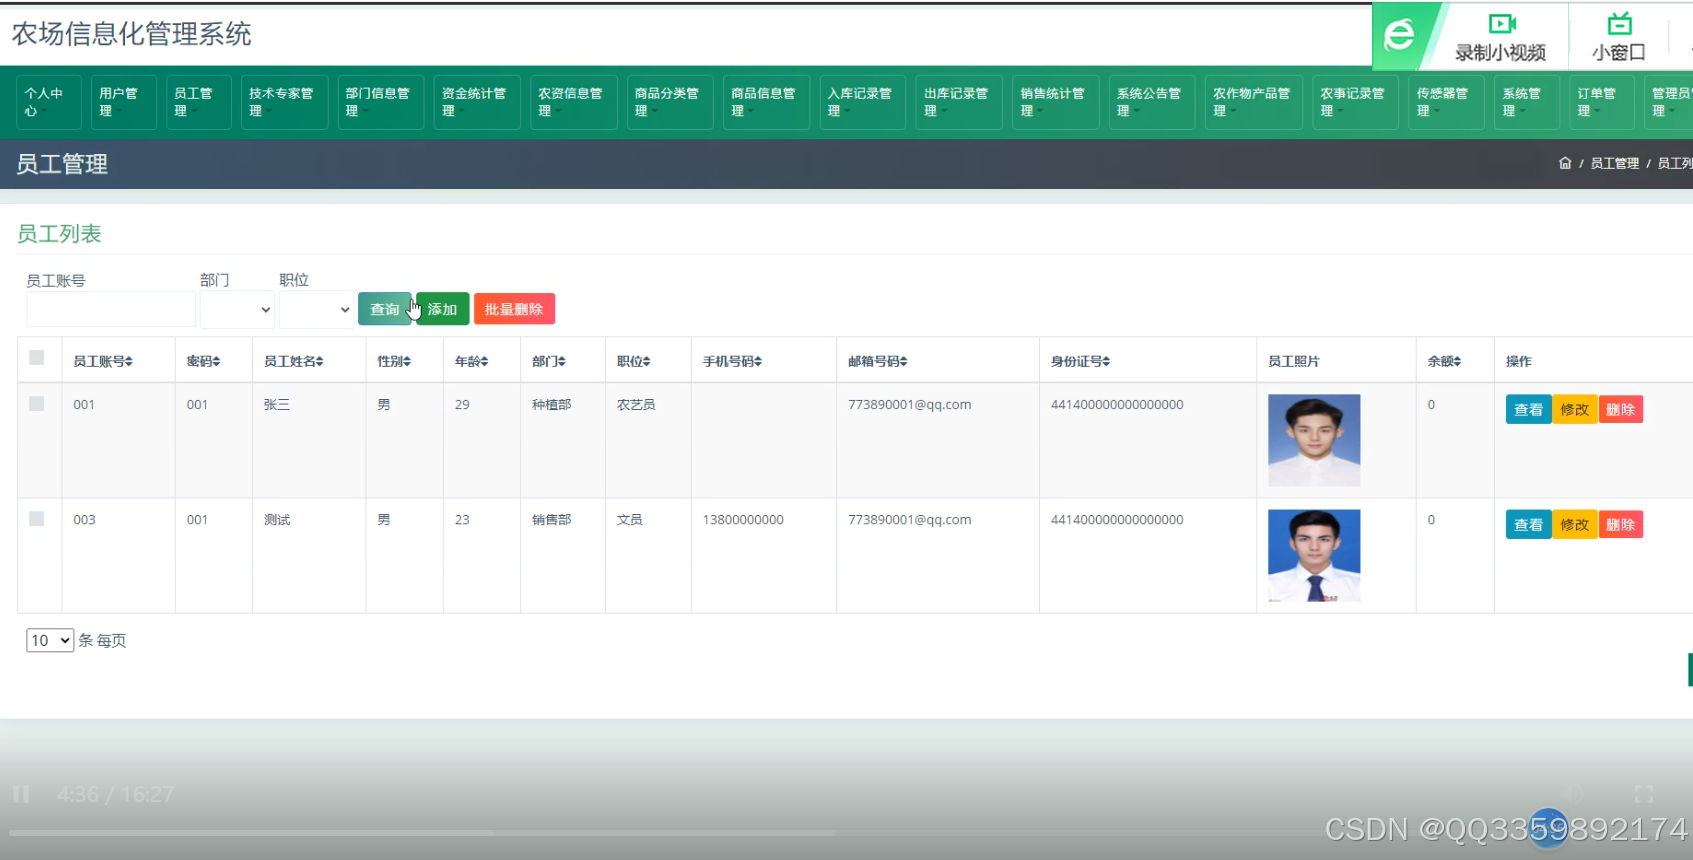This screenshot has width=1693, height=860.
Task: Click the fullscreen icon in video player
Action: point(1644,794)
